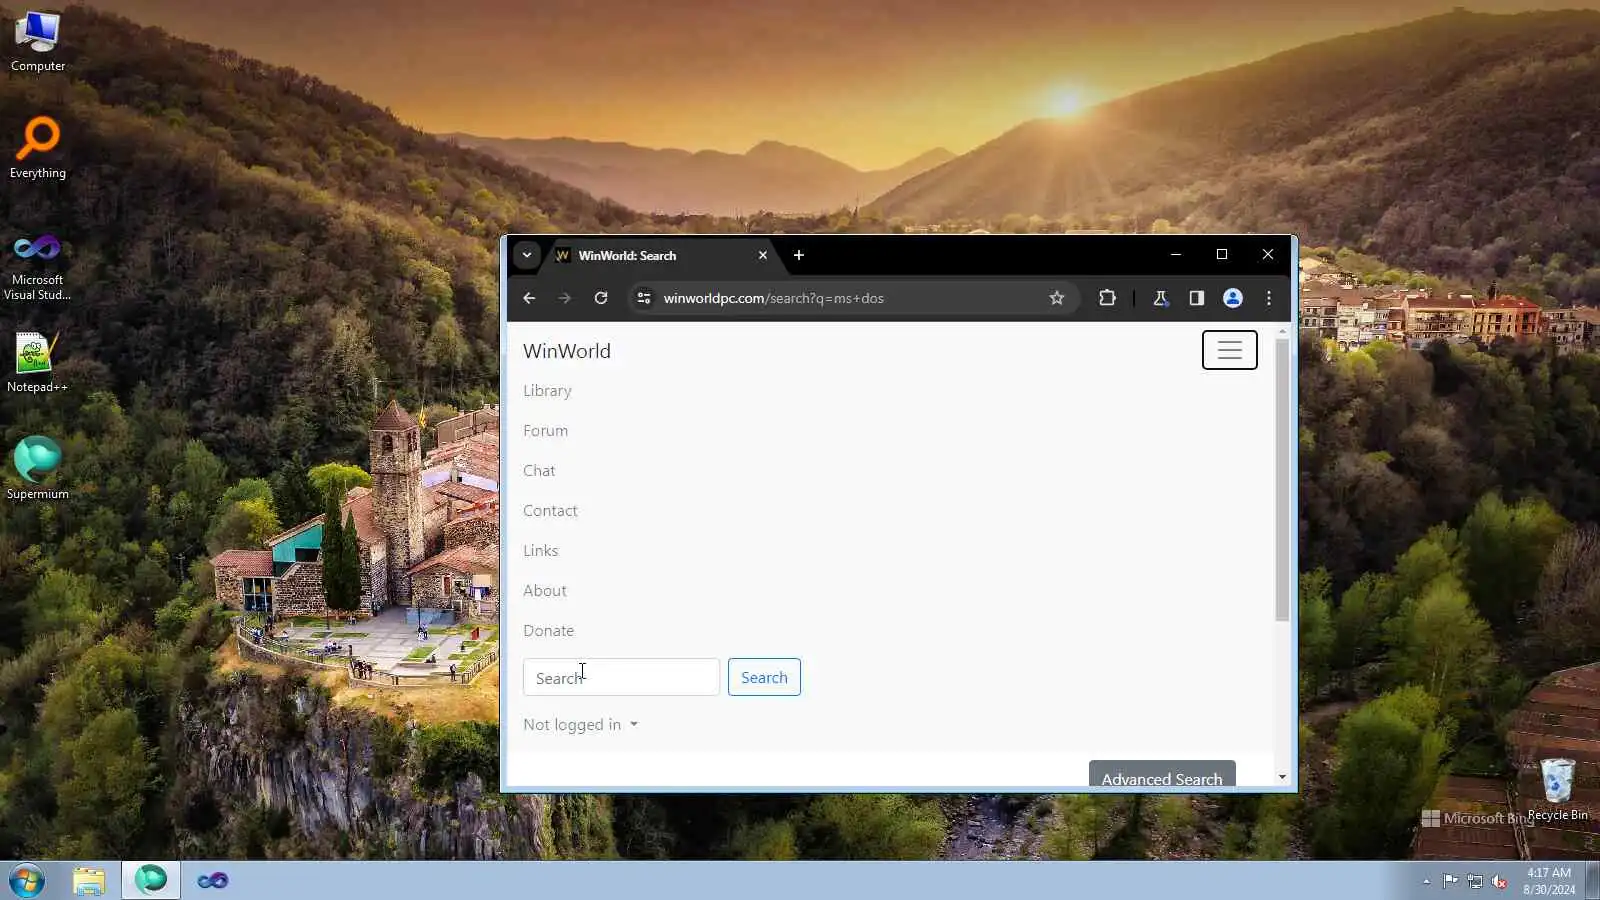Open Notepad++ desktop shortcut

point(37,362)
